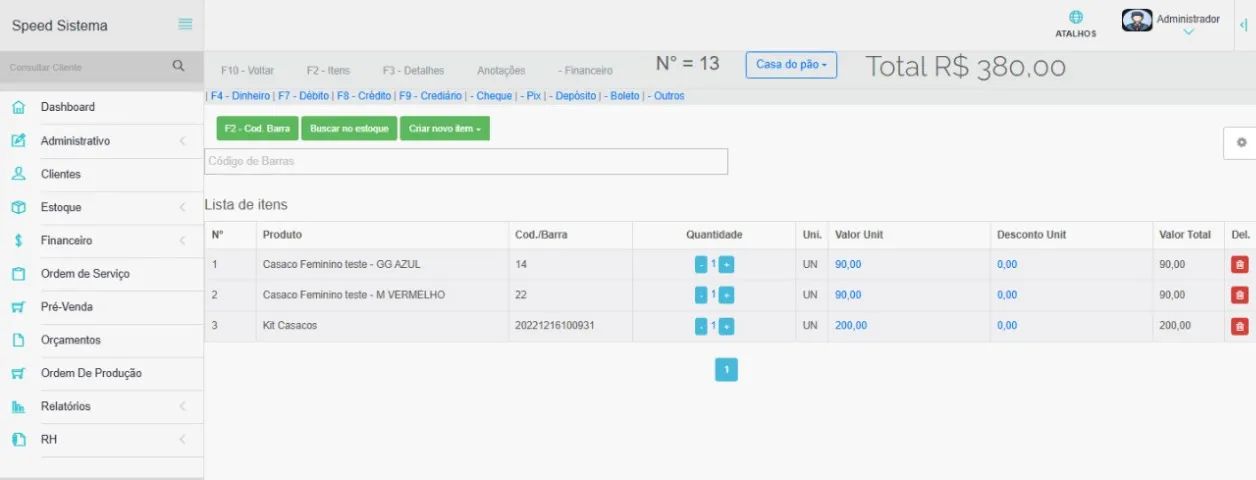This screenshot has height=480, width=1256.
Task: Open the settings gear on the right
Action: 1241,143
